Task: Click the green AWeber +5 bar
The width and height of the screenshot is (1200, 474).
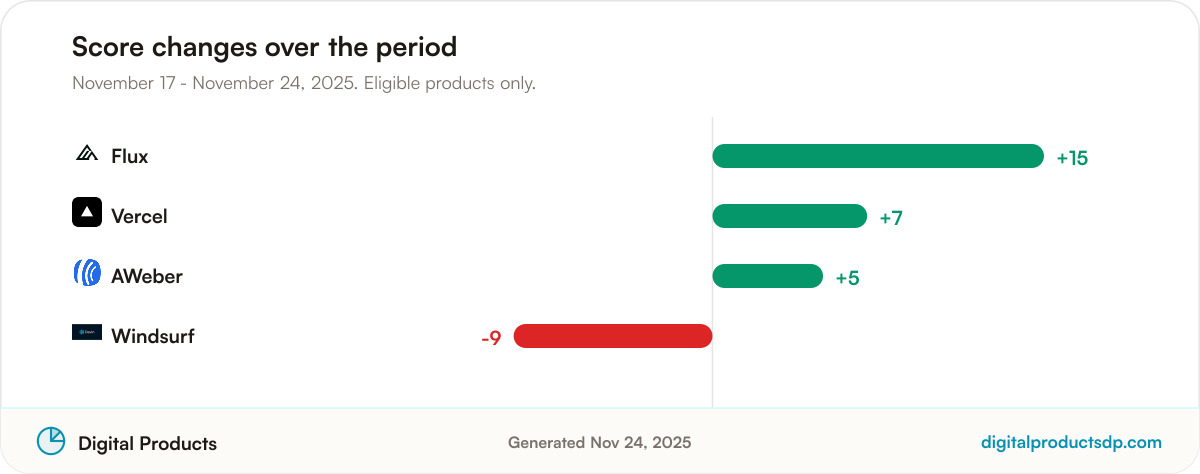Action: [768, 276]
